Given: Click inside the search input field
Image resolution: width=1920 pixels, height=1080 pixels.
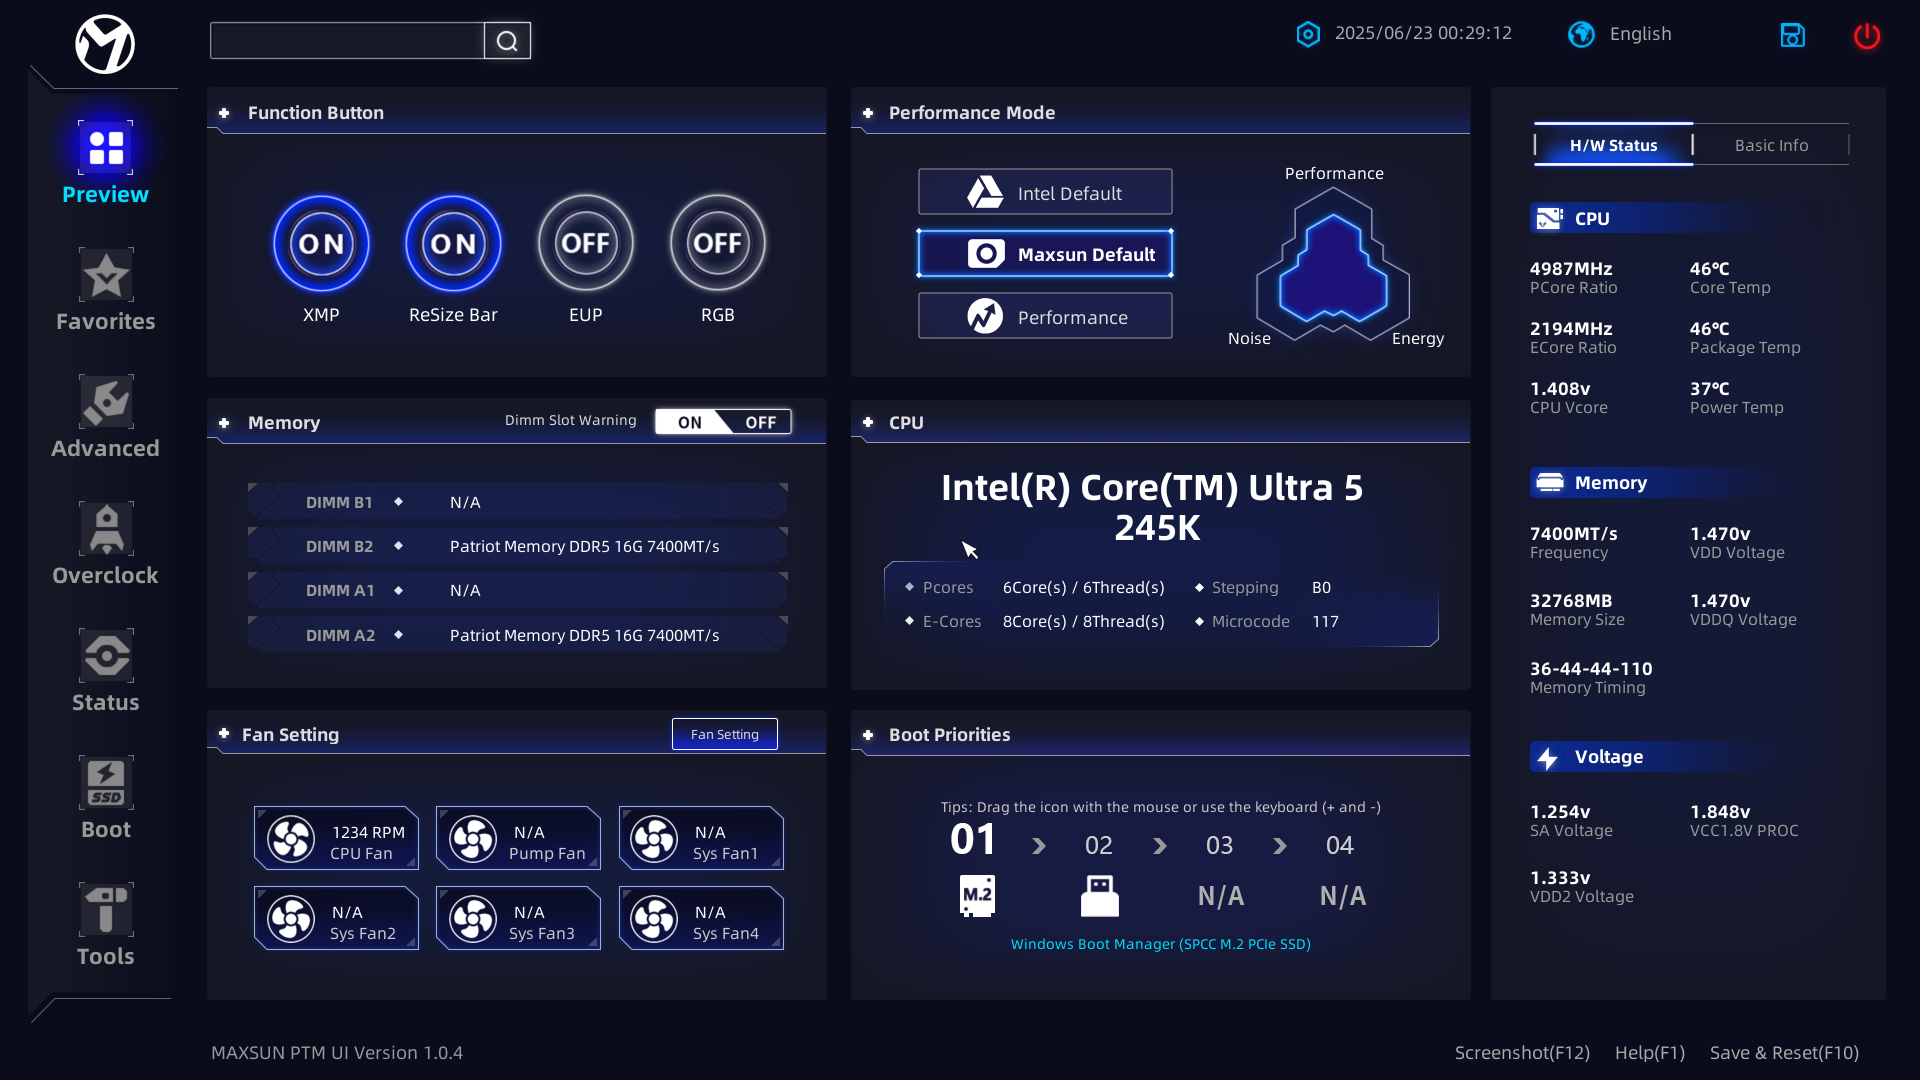Looking at the screenshot, I should (346, 41).
